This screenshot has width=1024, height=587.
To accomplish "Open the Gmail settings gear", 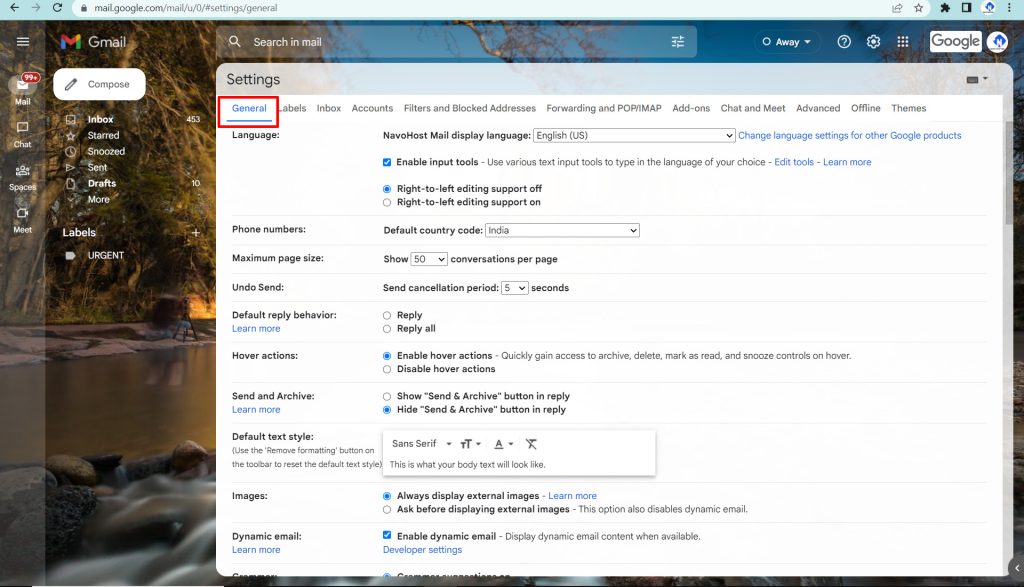I will (872, 41).
